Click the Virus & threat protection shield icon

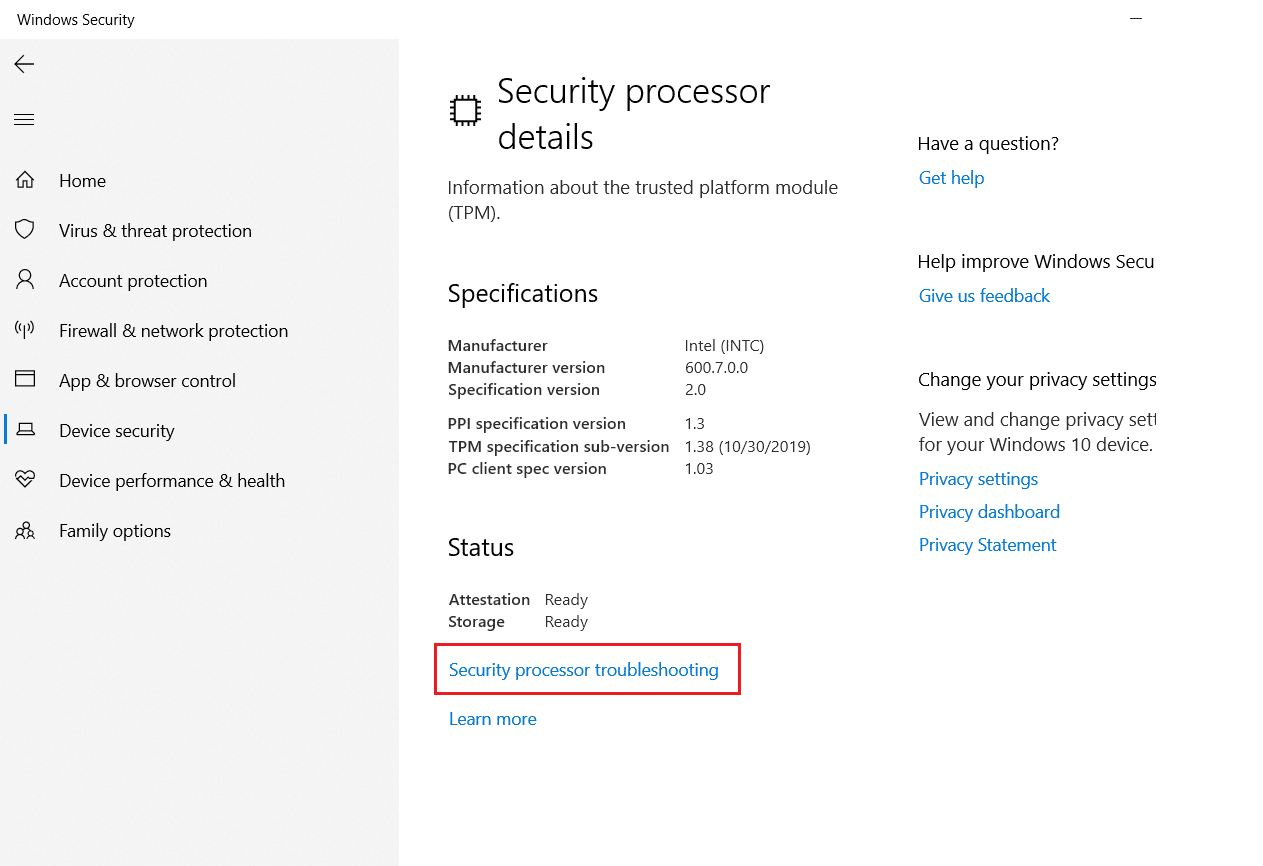click(25, 230)
